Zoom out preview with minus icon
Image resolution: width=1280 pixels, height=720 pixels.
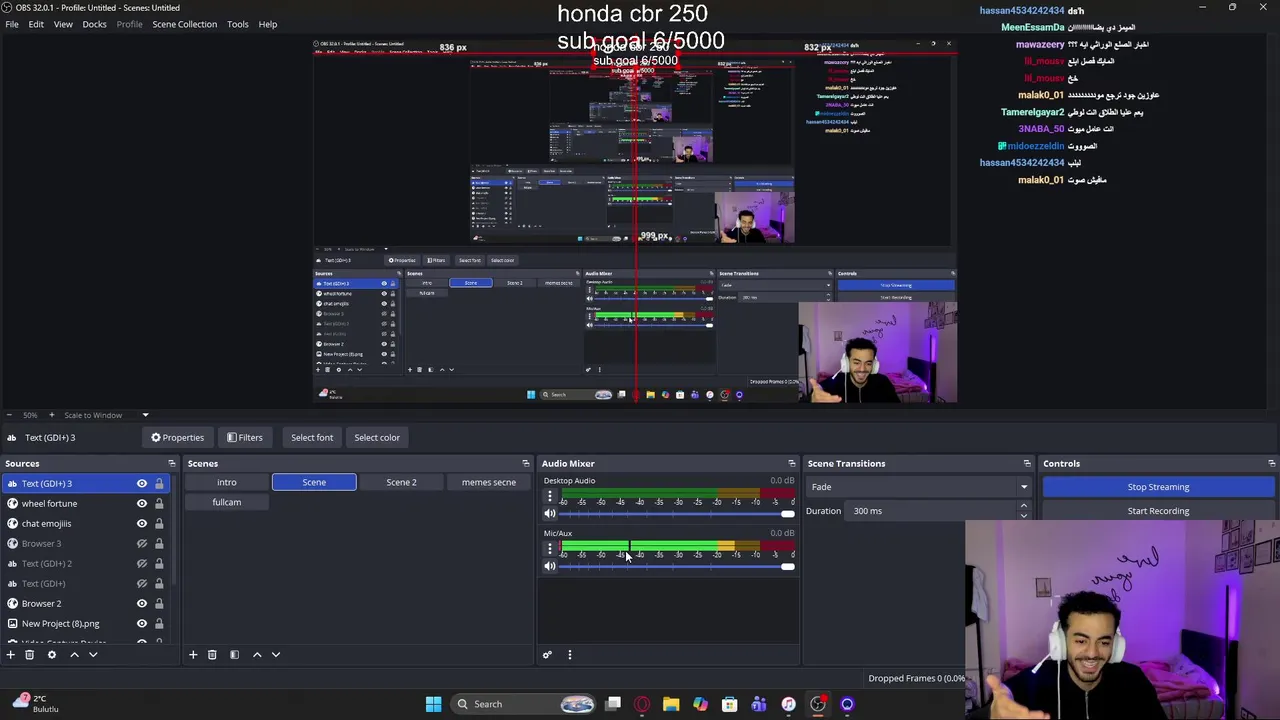coord(9,415)
